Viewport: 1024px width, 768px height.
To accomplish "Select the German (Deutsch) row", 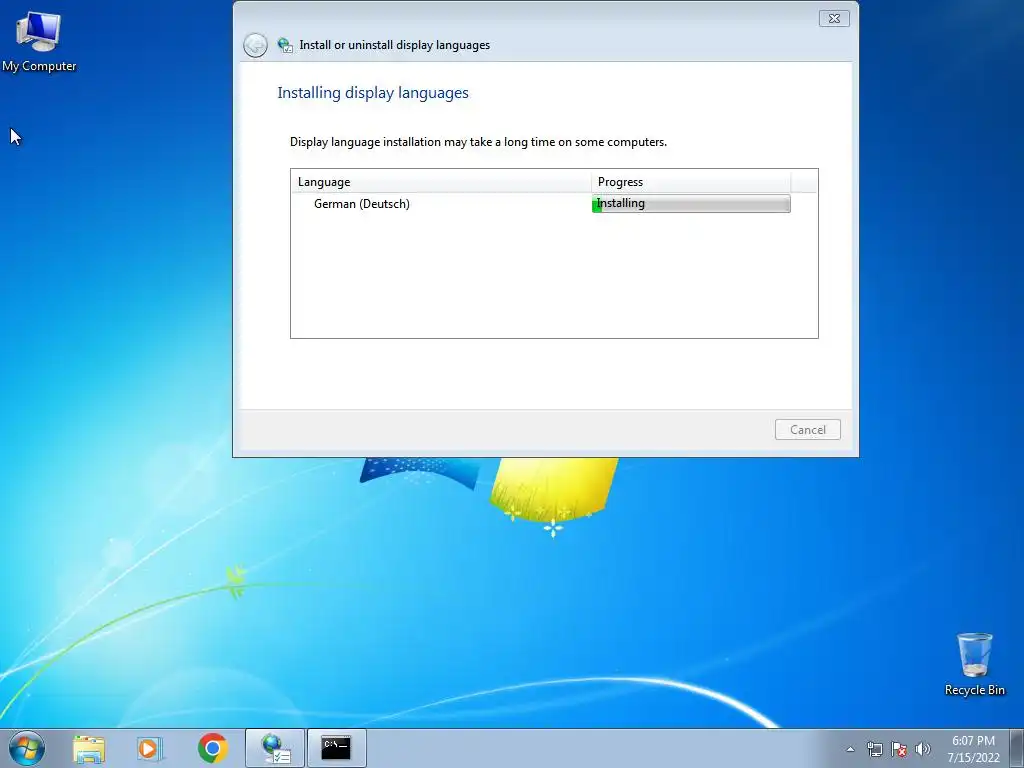I will coord(541,204).
